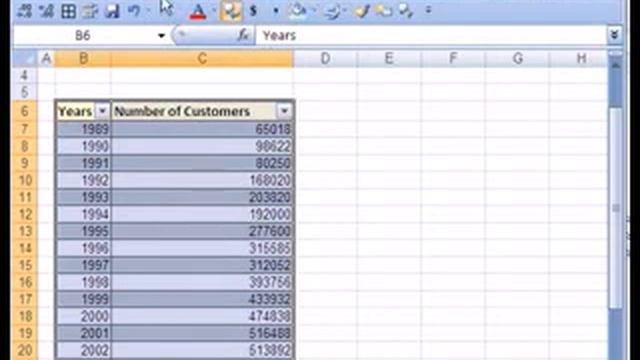Select column B header
The image size is (640, 360).
click(83, 59)
